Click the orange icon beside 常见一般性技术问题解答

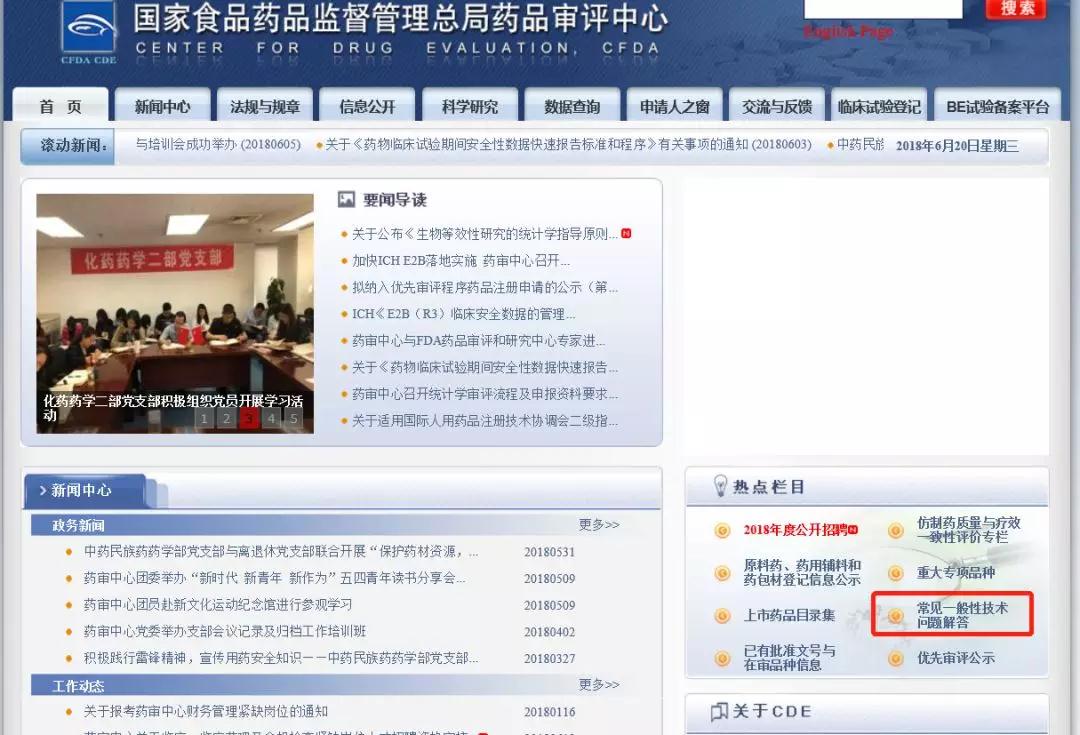coord(895,616)
